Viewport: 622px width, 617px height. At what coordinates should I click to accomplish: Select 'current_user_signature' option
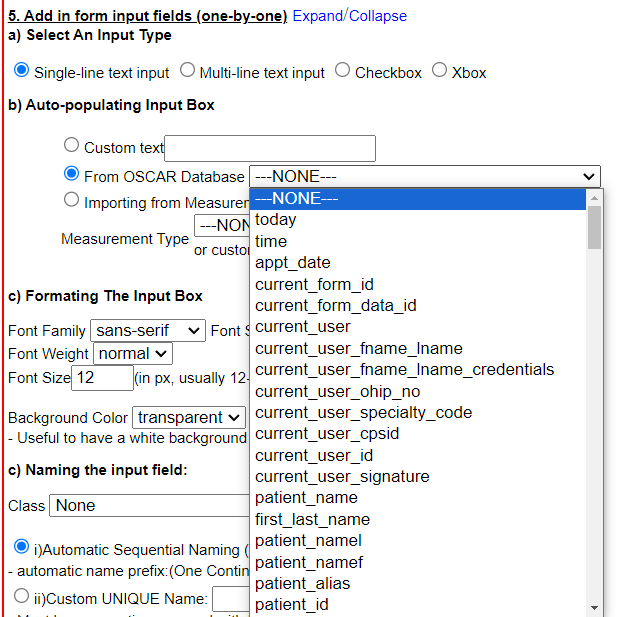pyautogui.click(x=342, y=476)
